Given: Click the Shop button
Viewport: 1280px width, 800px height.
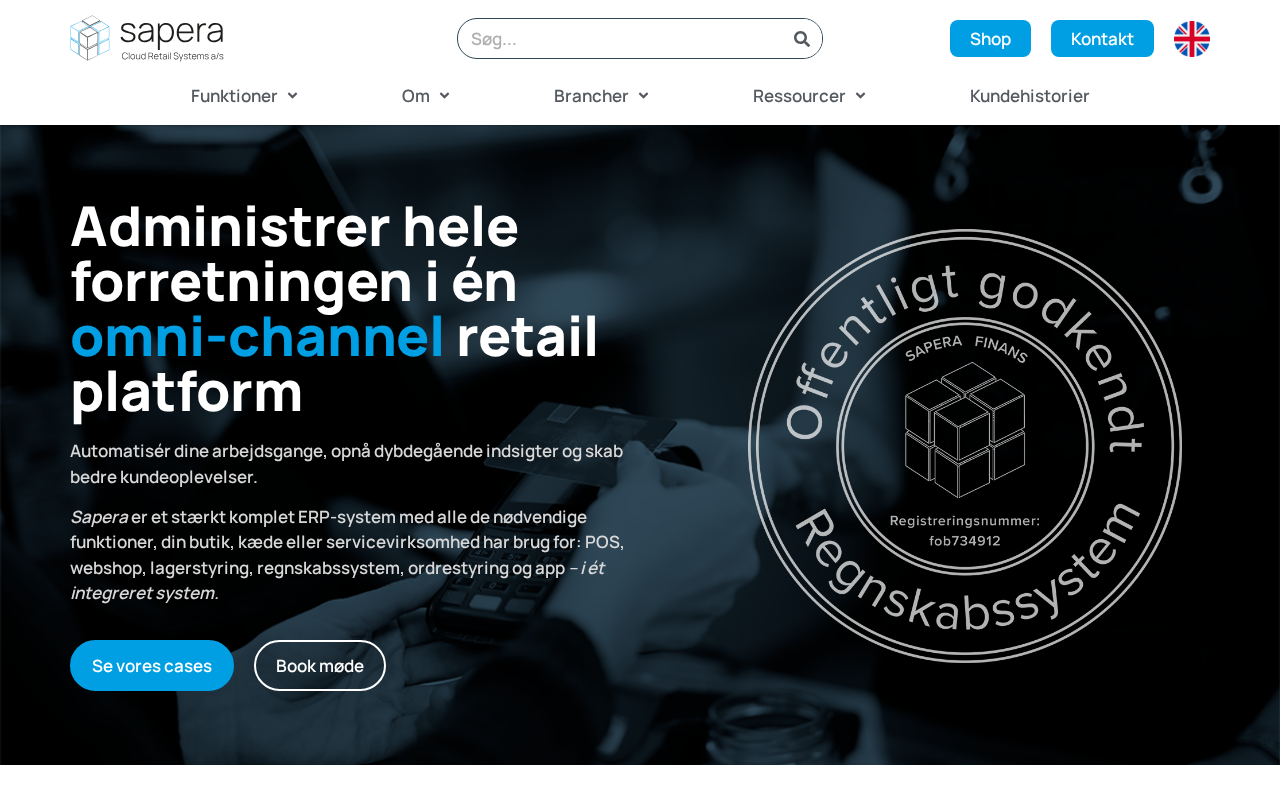Looking at the screenshot, I should tap(990, 39).
